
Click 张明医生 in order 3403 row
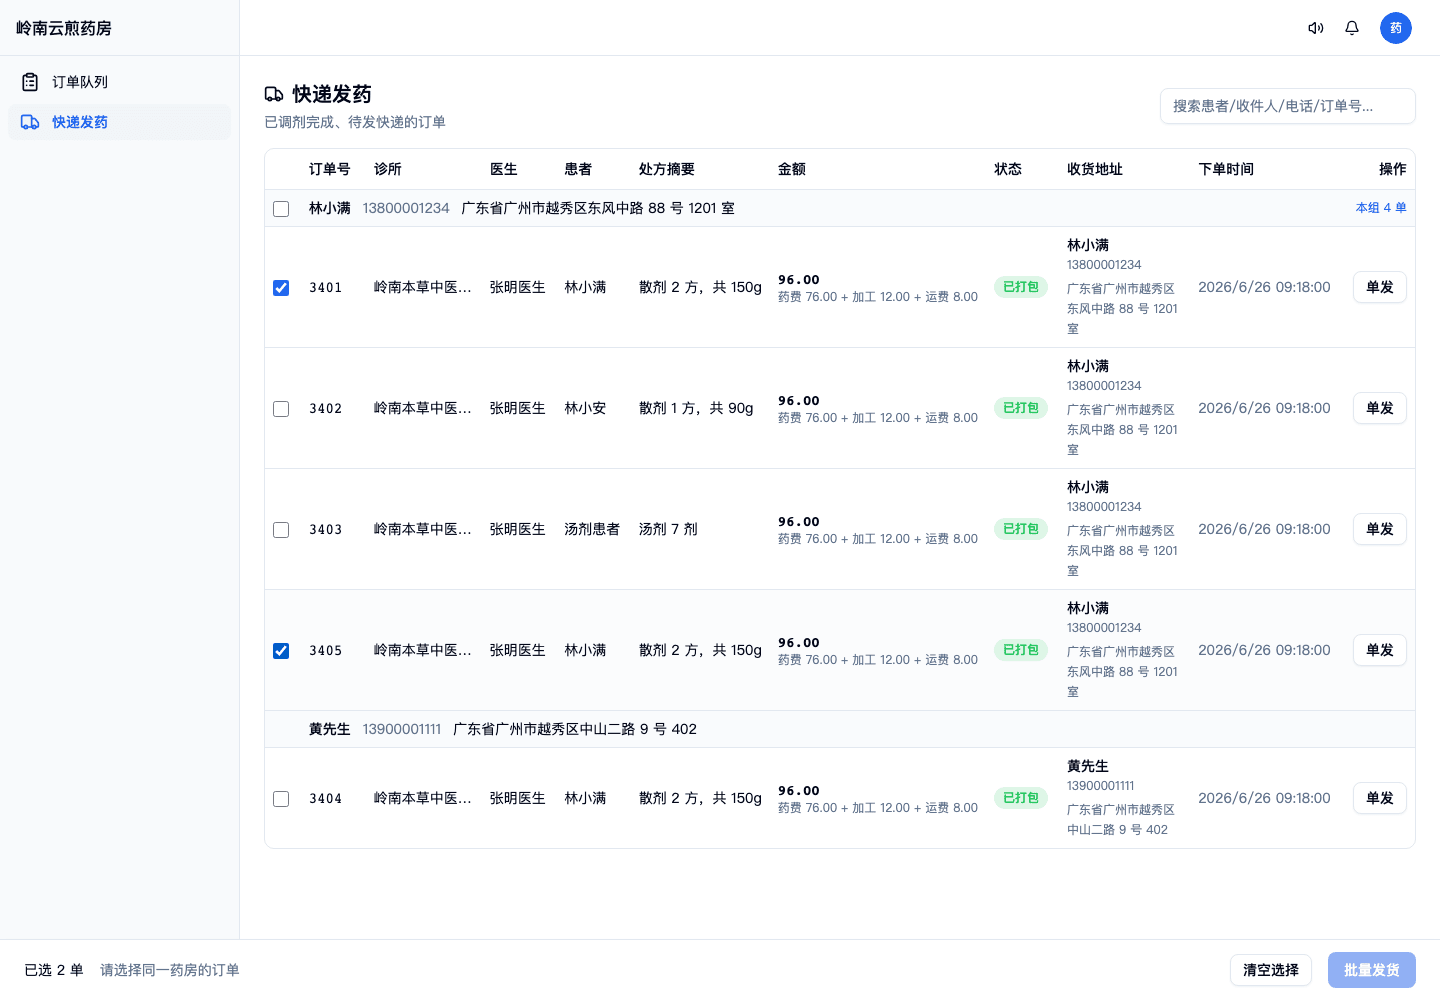[x=517, y=529]
